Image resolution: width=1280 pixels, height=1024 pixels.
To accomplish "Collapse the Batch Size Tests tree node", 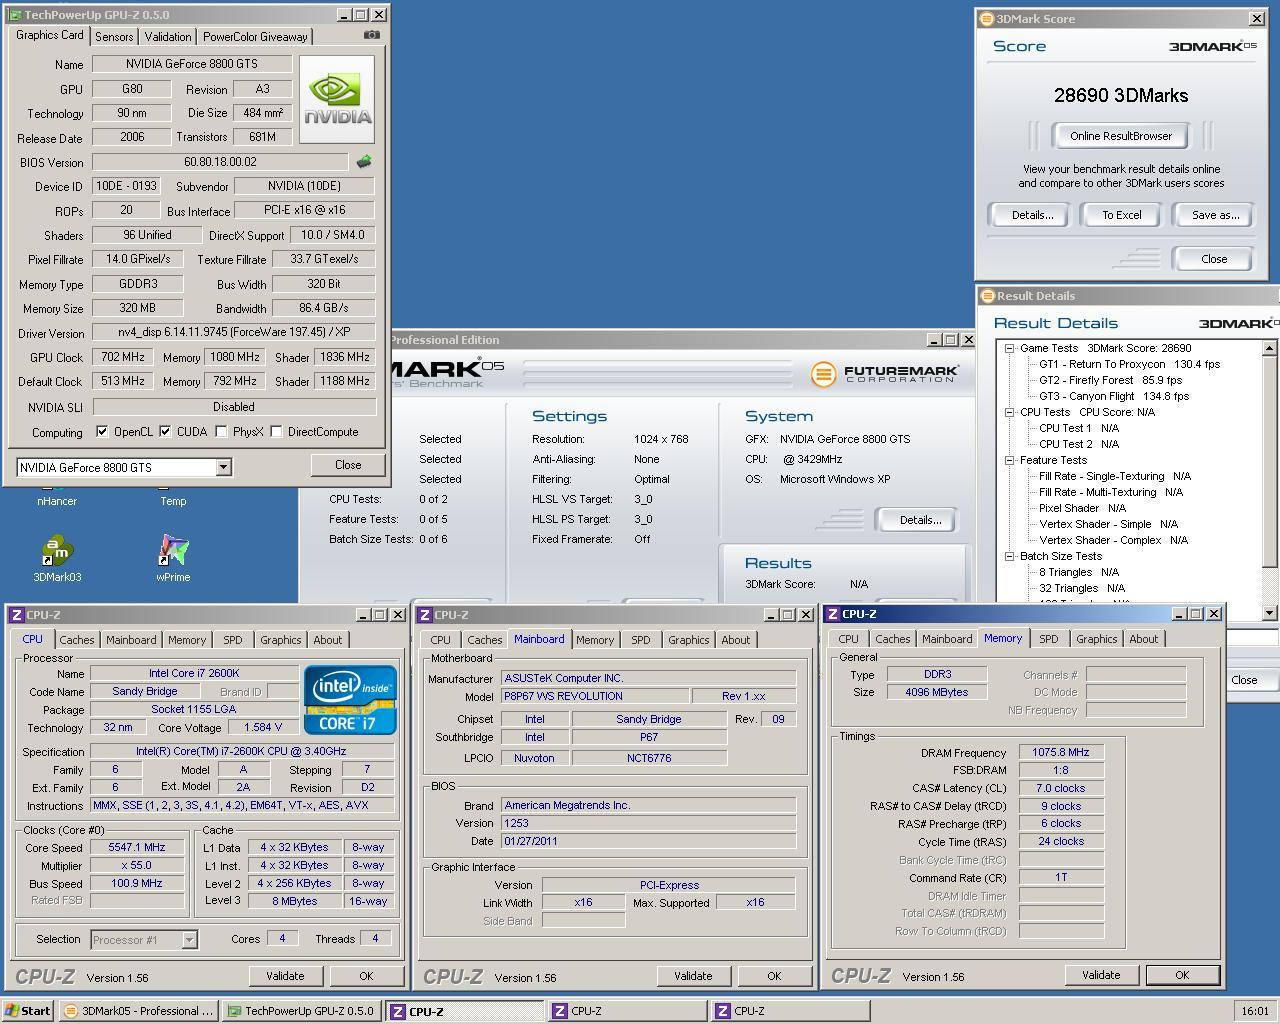I will (1010, 556).
